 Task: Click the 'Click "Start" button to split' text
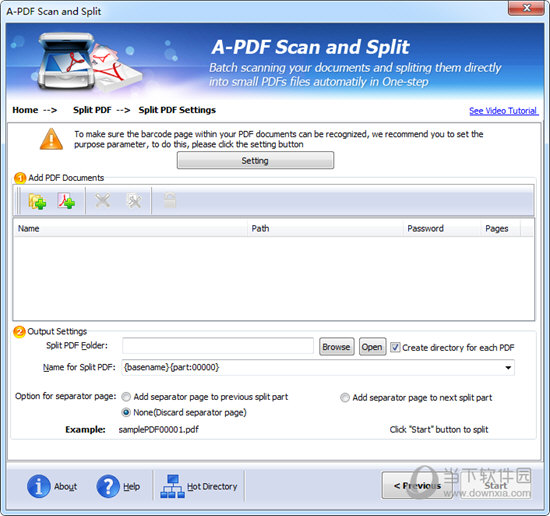[439, 430]
